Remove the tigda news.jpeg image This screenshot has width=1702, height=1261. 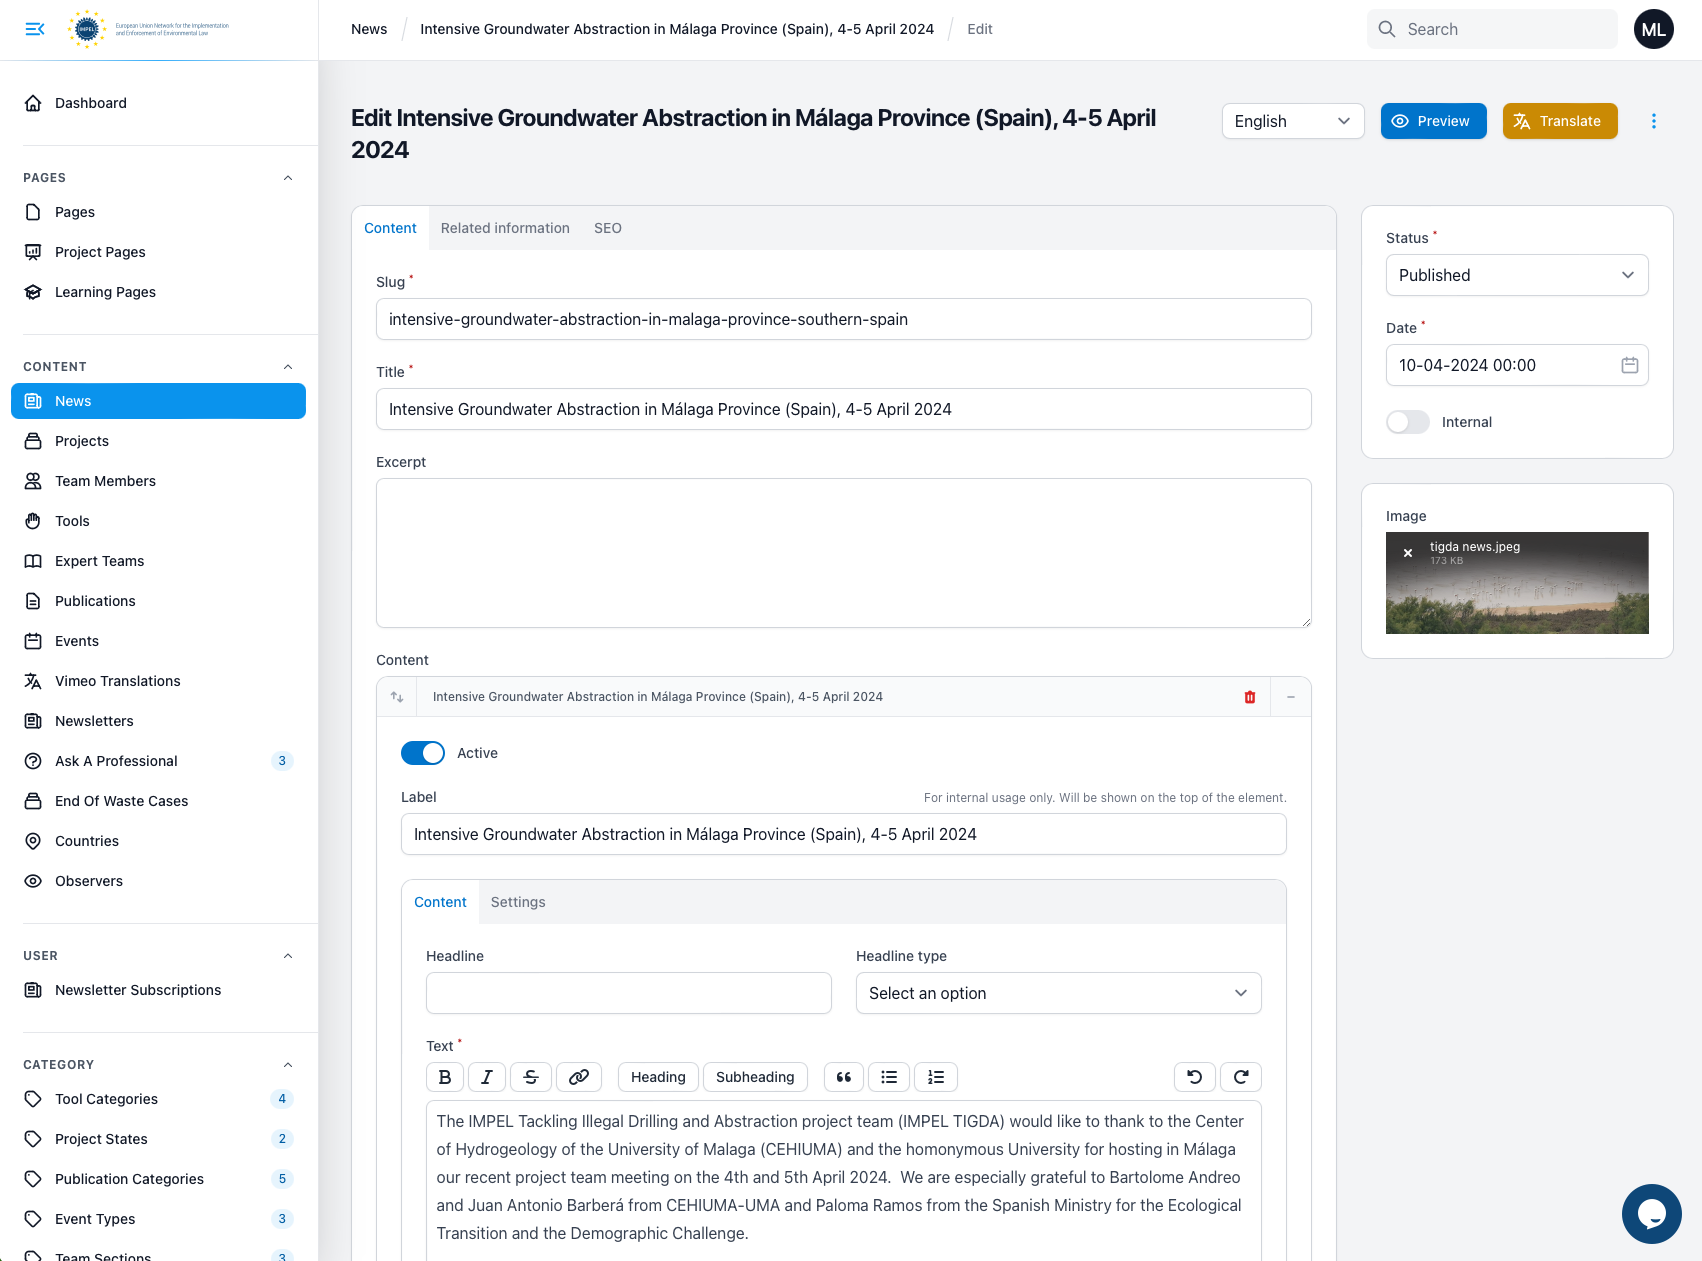1408,553
